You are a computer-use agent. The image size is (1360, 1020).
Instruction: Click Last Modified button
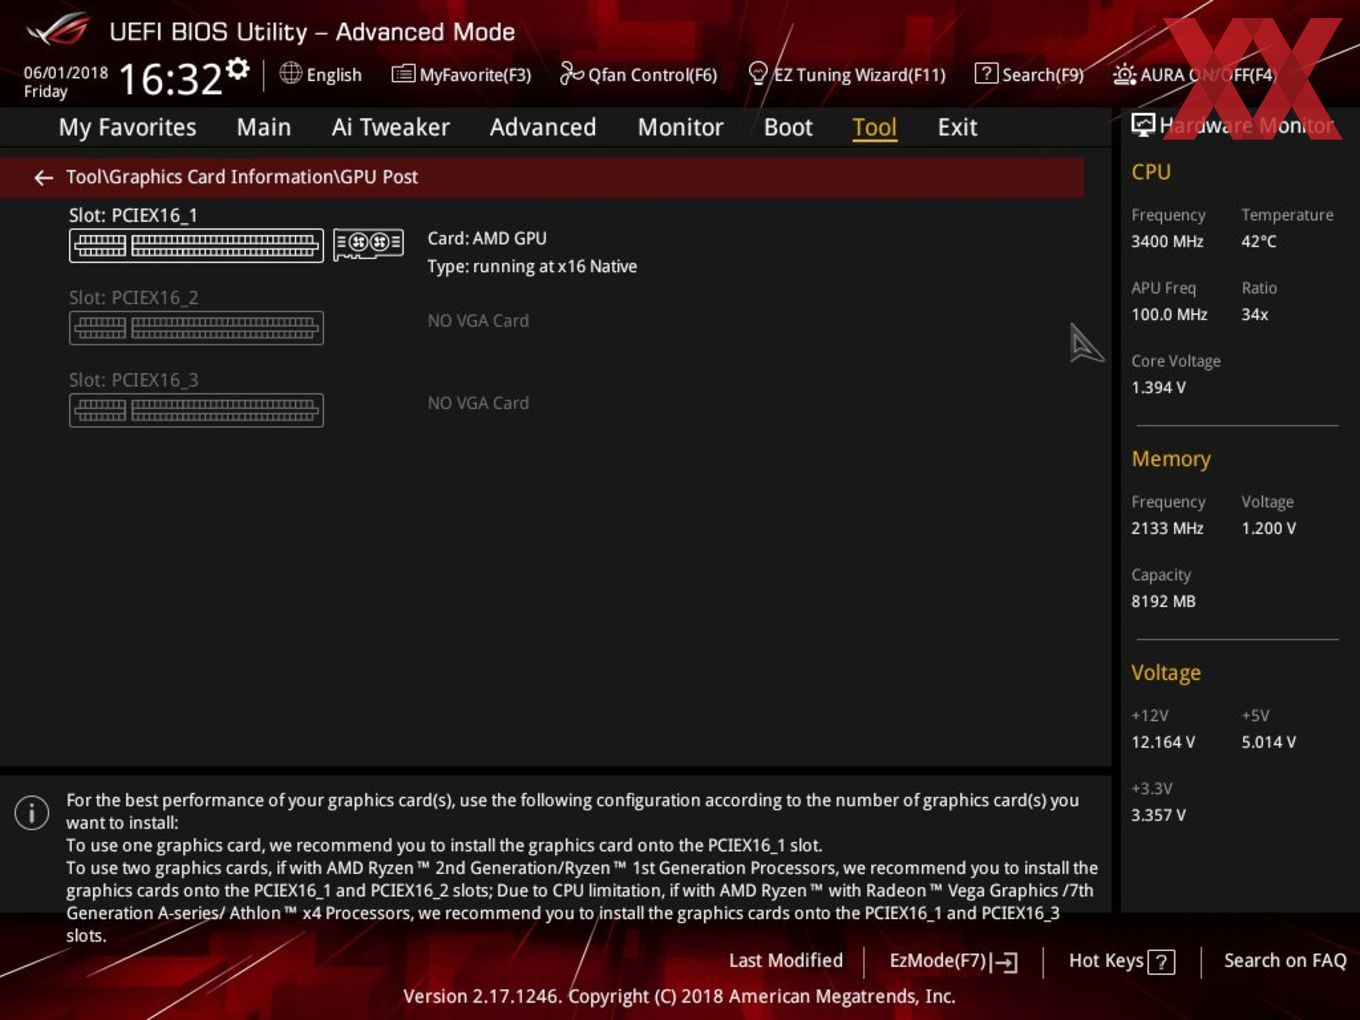pyautogui.click(x=786, y=960)
